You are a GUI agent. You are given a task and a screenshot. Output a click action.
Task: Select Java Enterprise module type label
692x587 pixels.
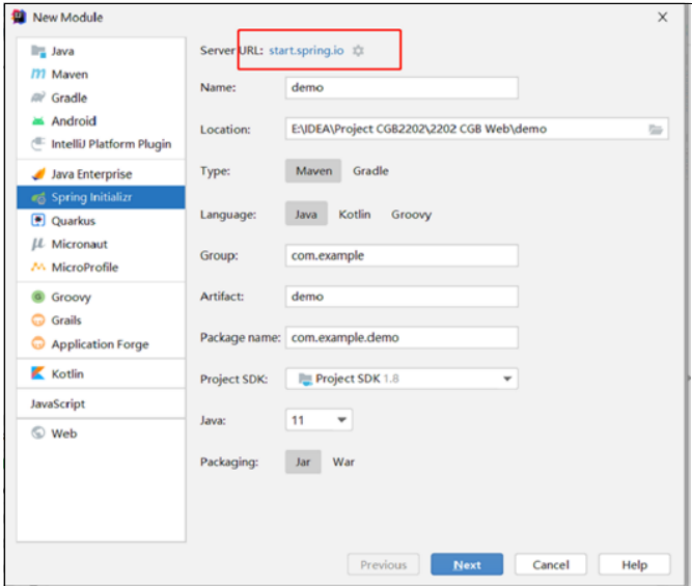[x=92, y=174]
